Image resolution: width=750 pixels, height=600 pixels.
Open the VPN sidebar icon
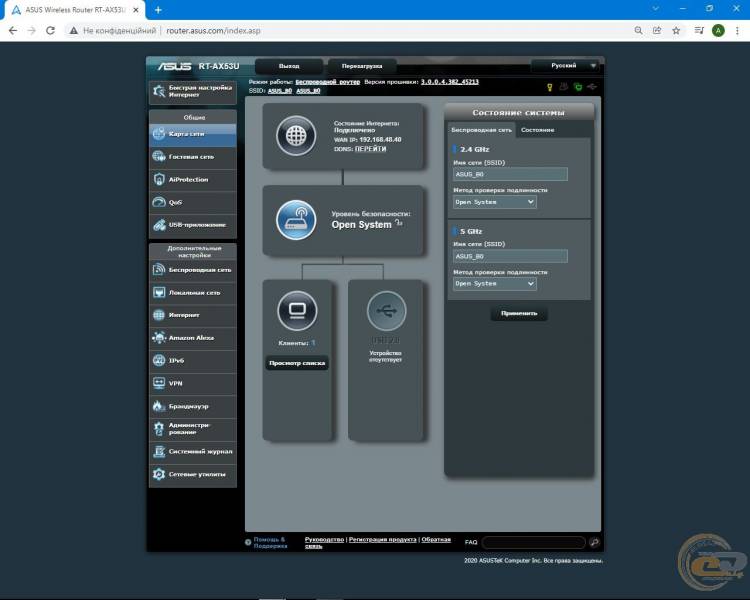[x=159, y=383]
